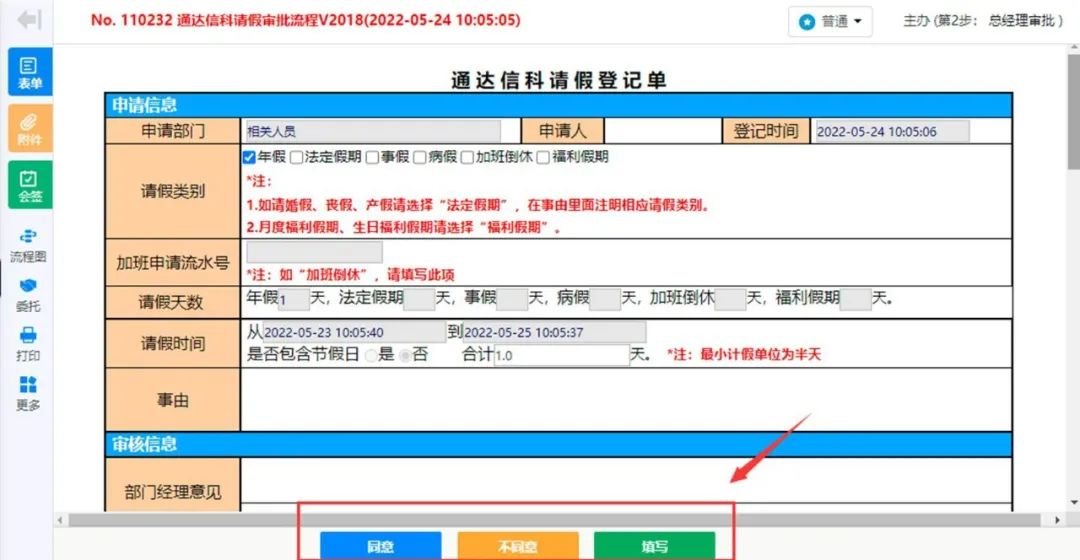The height and width of the screenshot is (560, 1080).
Task: Click the 福利假期 days field
Action: click(856, 300)
